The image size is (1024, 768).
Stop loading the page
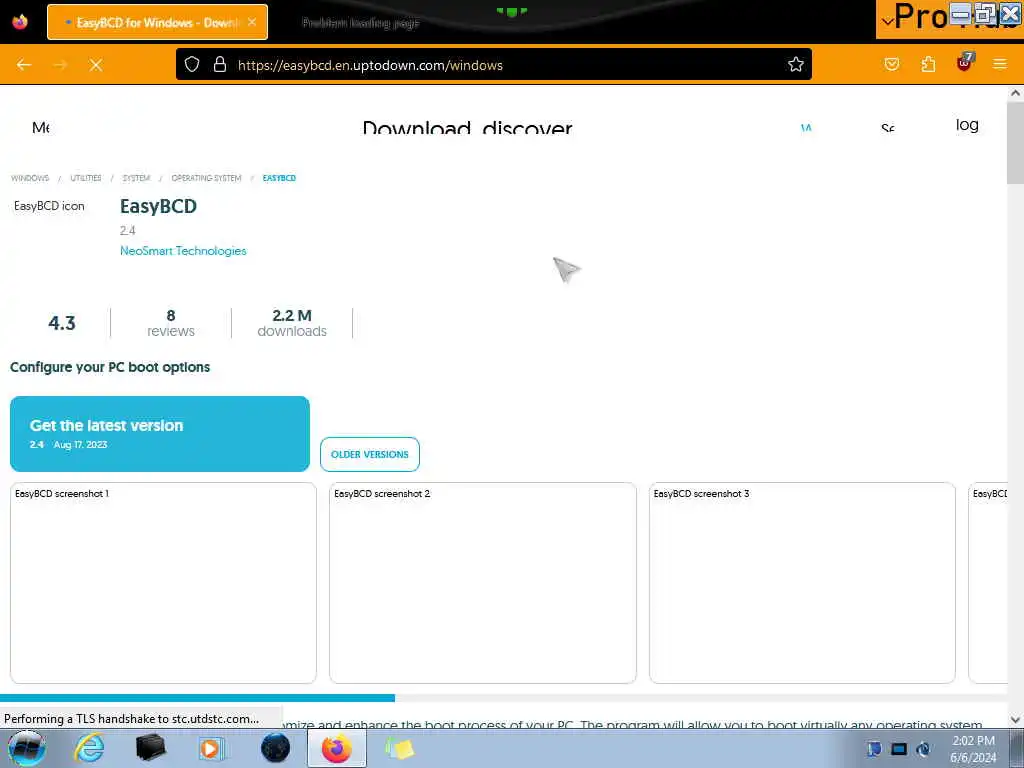(96, 65)
